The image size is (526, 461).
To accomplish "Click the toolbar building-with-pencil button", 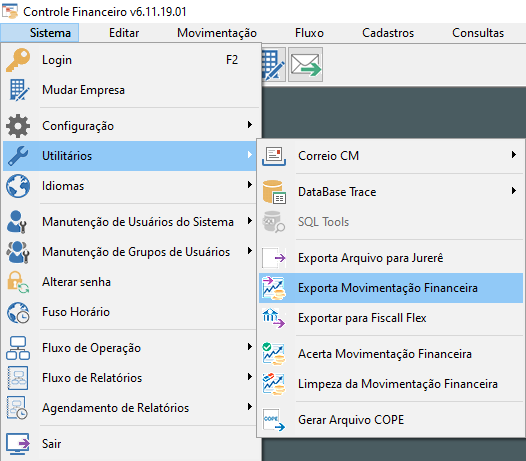I will click(x=273, y=64).
